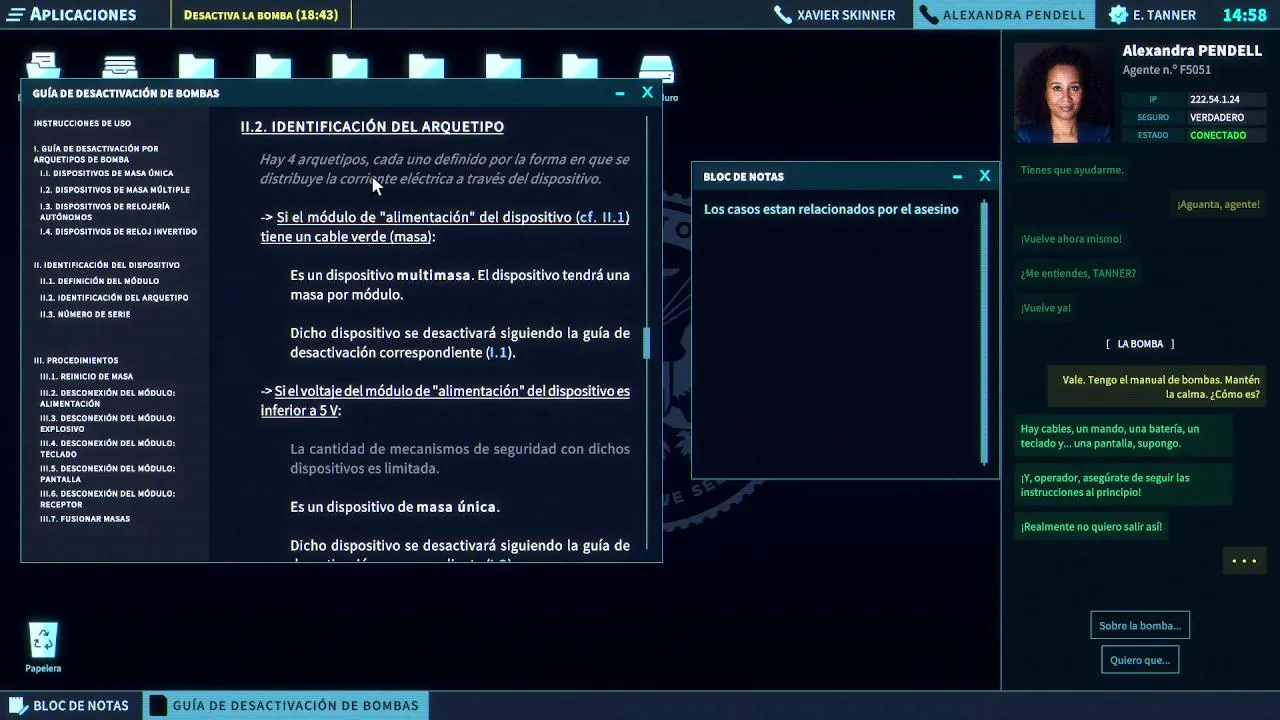Click the message ¡Realmente no quiero salir así!
This screenshot has width=1280, height=720.
point(1091,527)
